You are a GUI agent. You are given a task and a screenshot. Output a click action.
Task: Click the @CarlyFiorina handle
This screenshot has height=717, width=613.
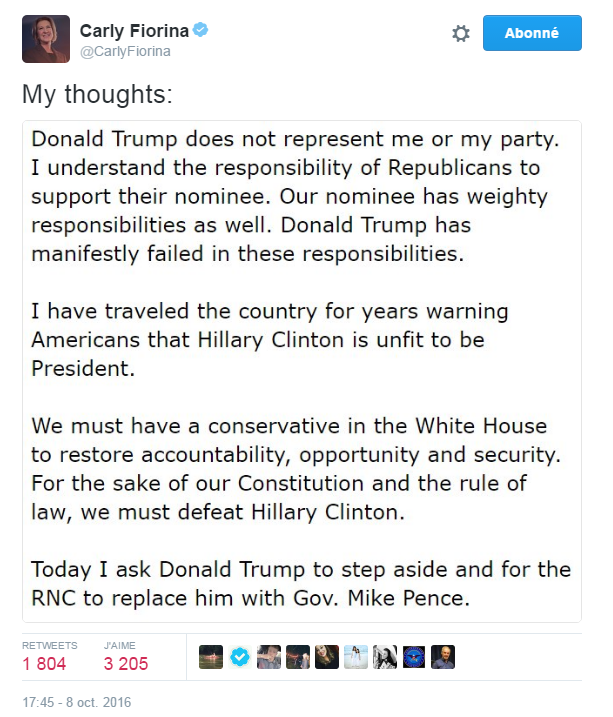click(124, 52)
